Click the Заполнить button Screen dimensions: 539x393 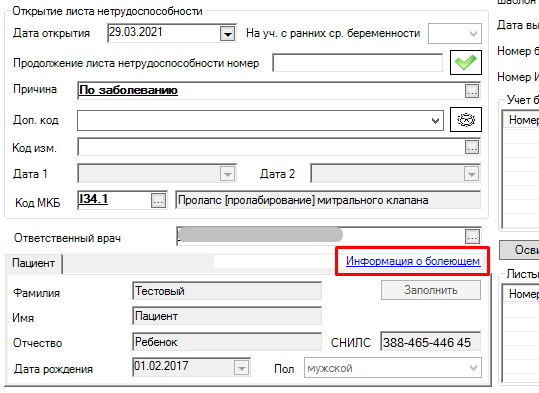(x=431, y=290)
